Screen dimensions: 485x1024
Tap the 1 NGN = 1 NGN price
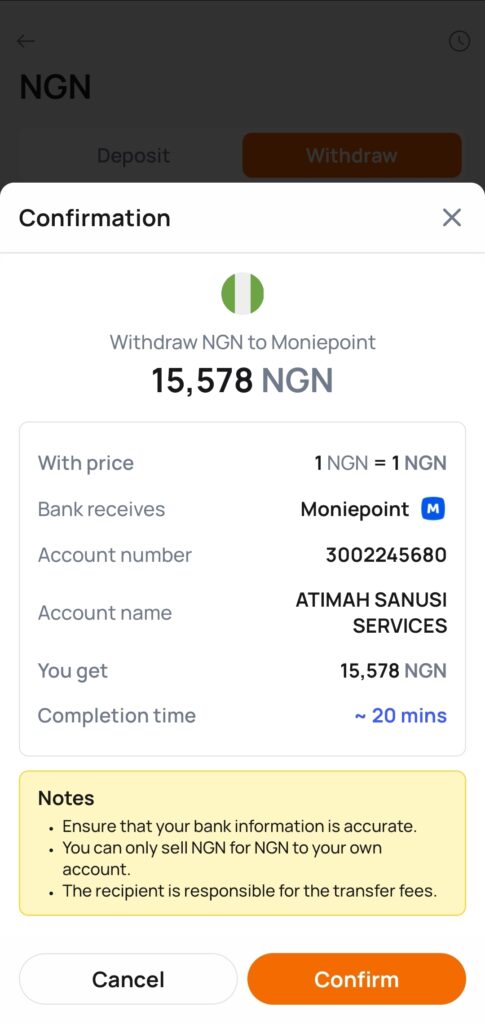(x=381, y=463)
